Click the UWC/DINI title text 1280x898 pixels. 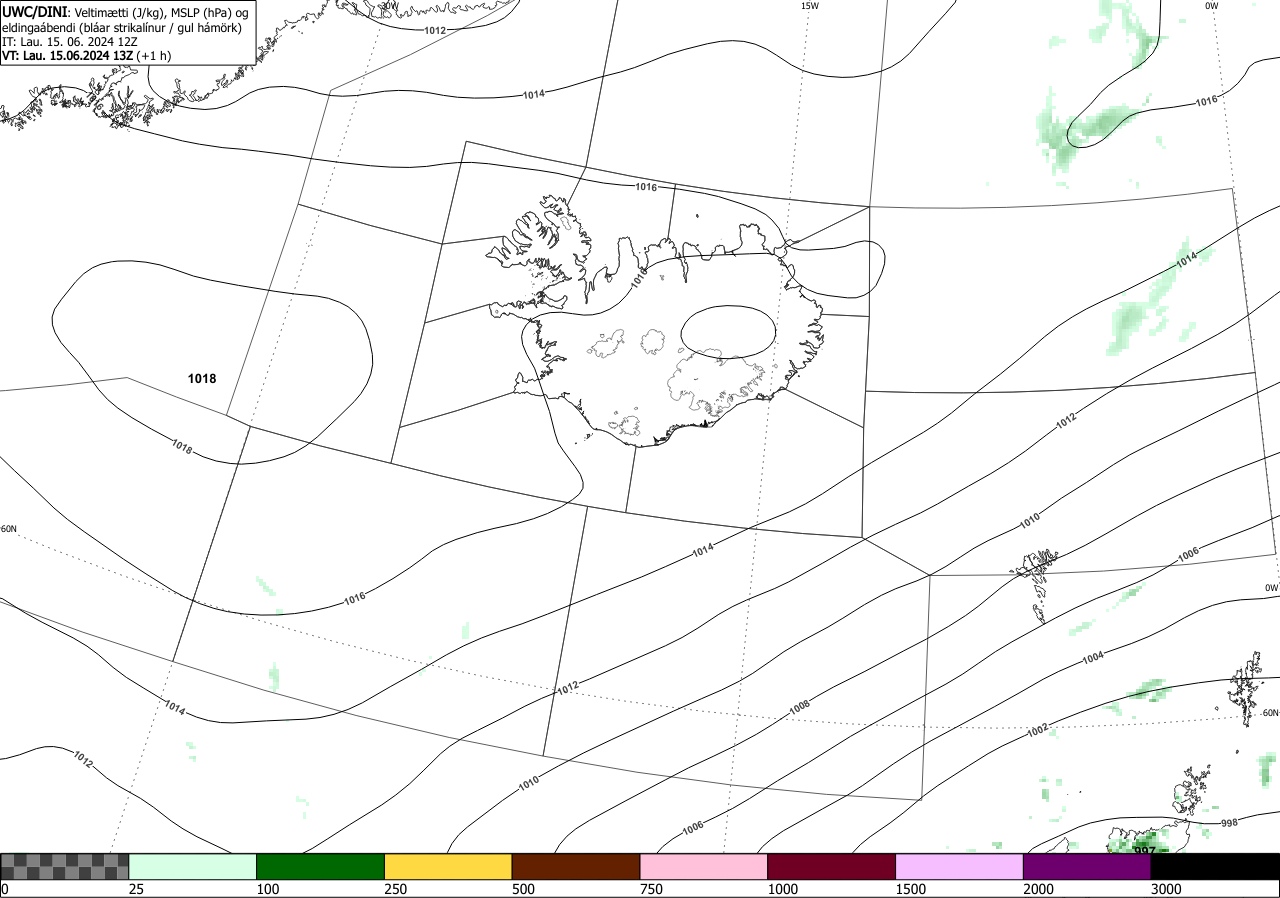34,12
